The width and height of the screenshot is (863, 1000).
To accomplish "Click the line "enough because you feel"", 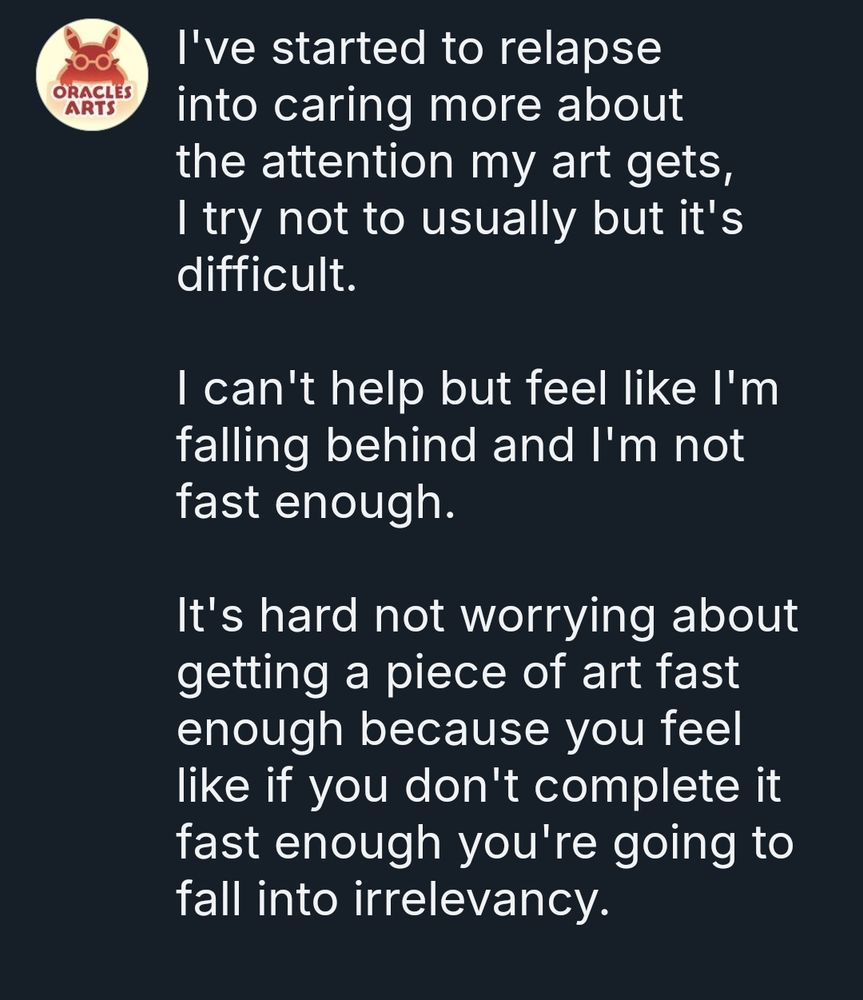I will (x=459, y=730).
